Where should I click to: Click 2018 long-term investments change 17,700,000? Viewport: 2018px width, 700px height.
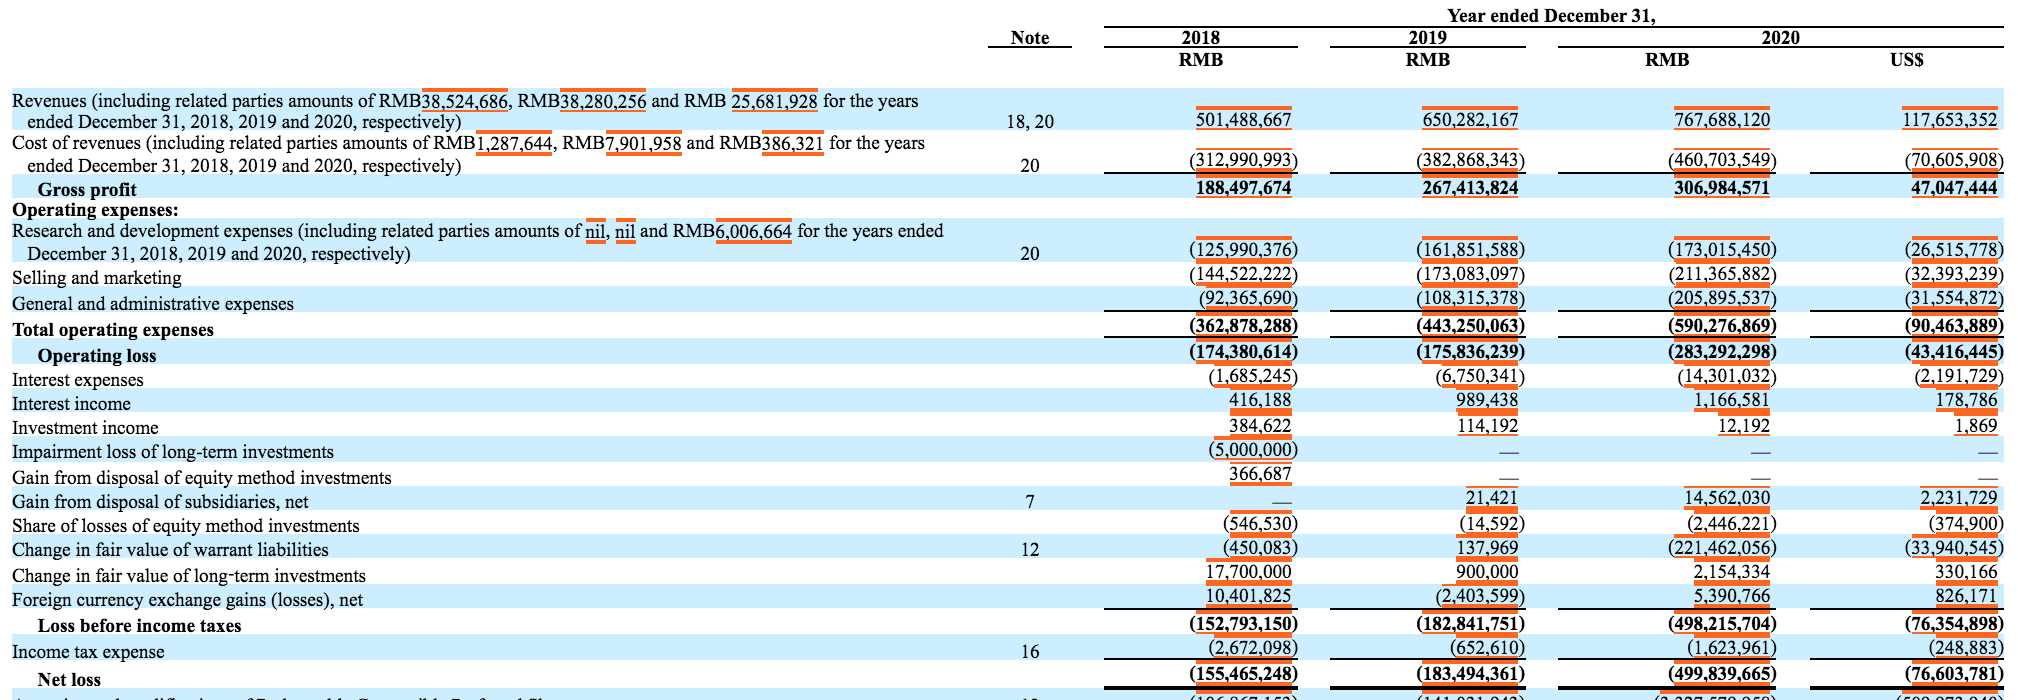pyautogui.click(x=1247, y=572)
